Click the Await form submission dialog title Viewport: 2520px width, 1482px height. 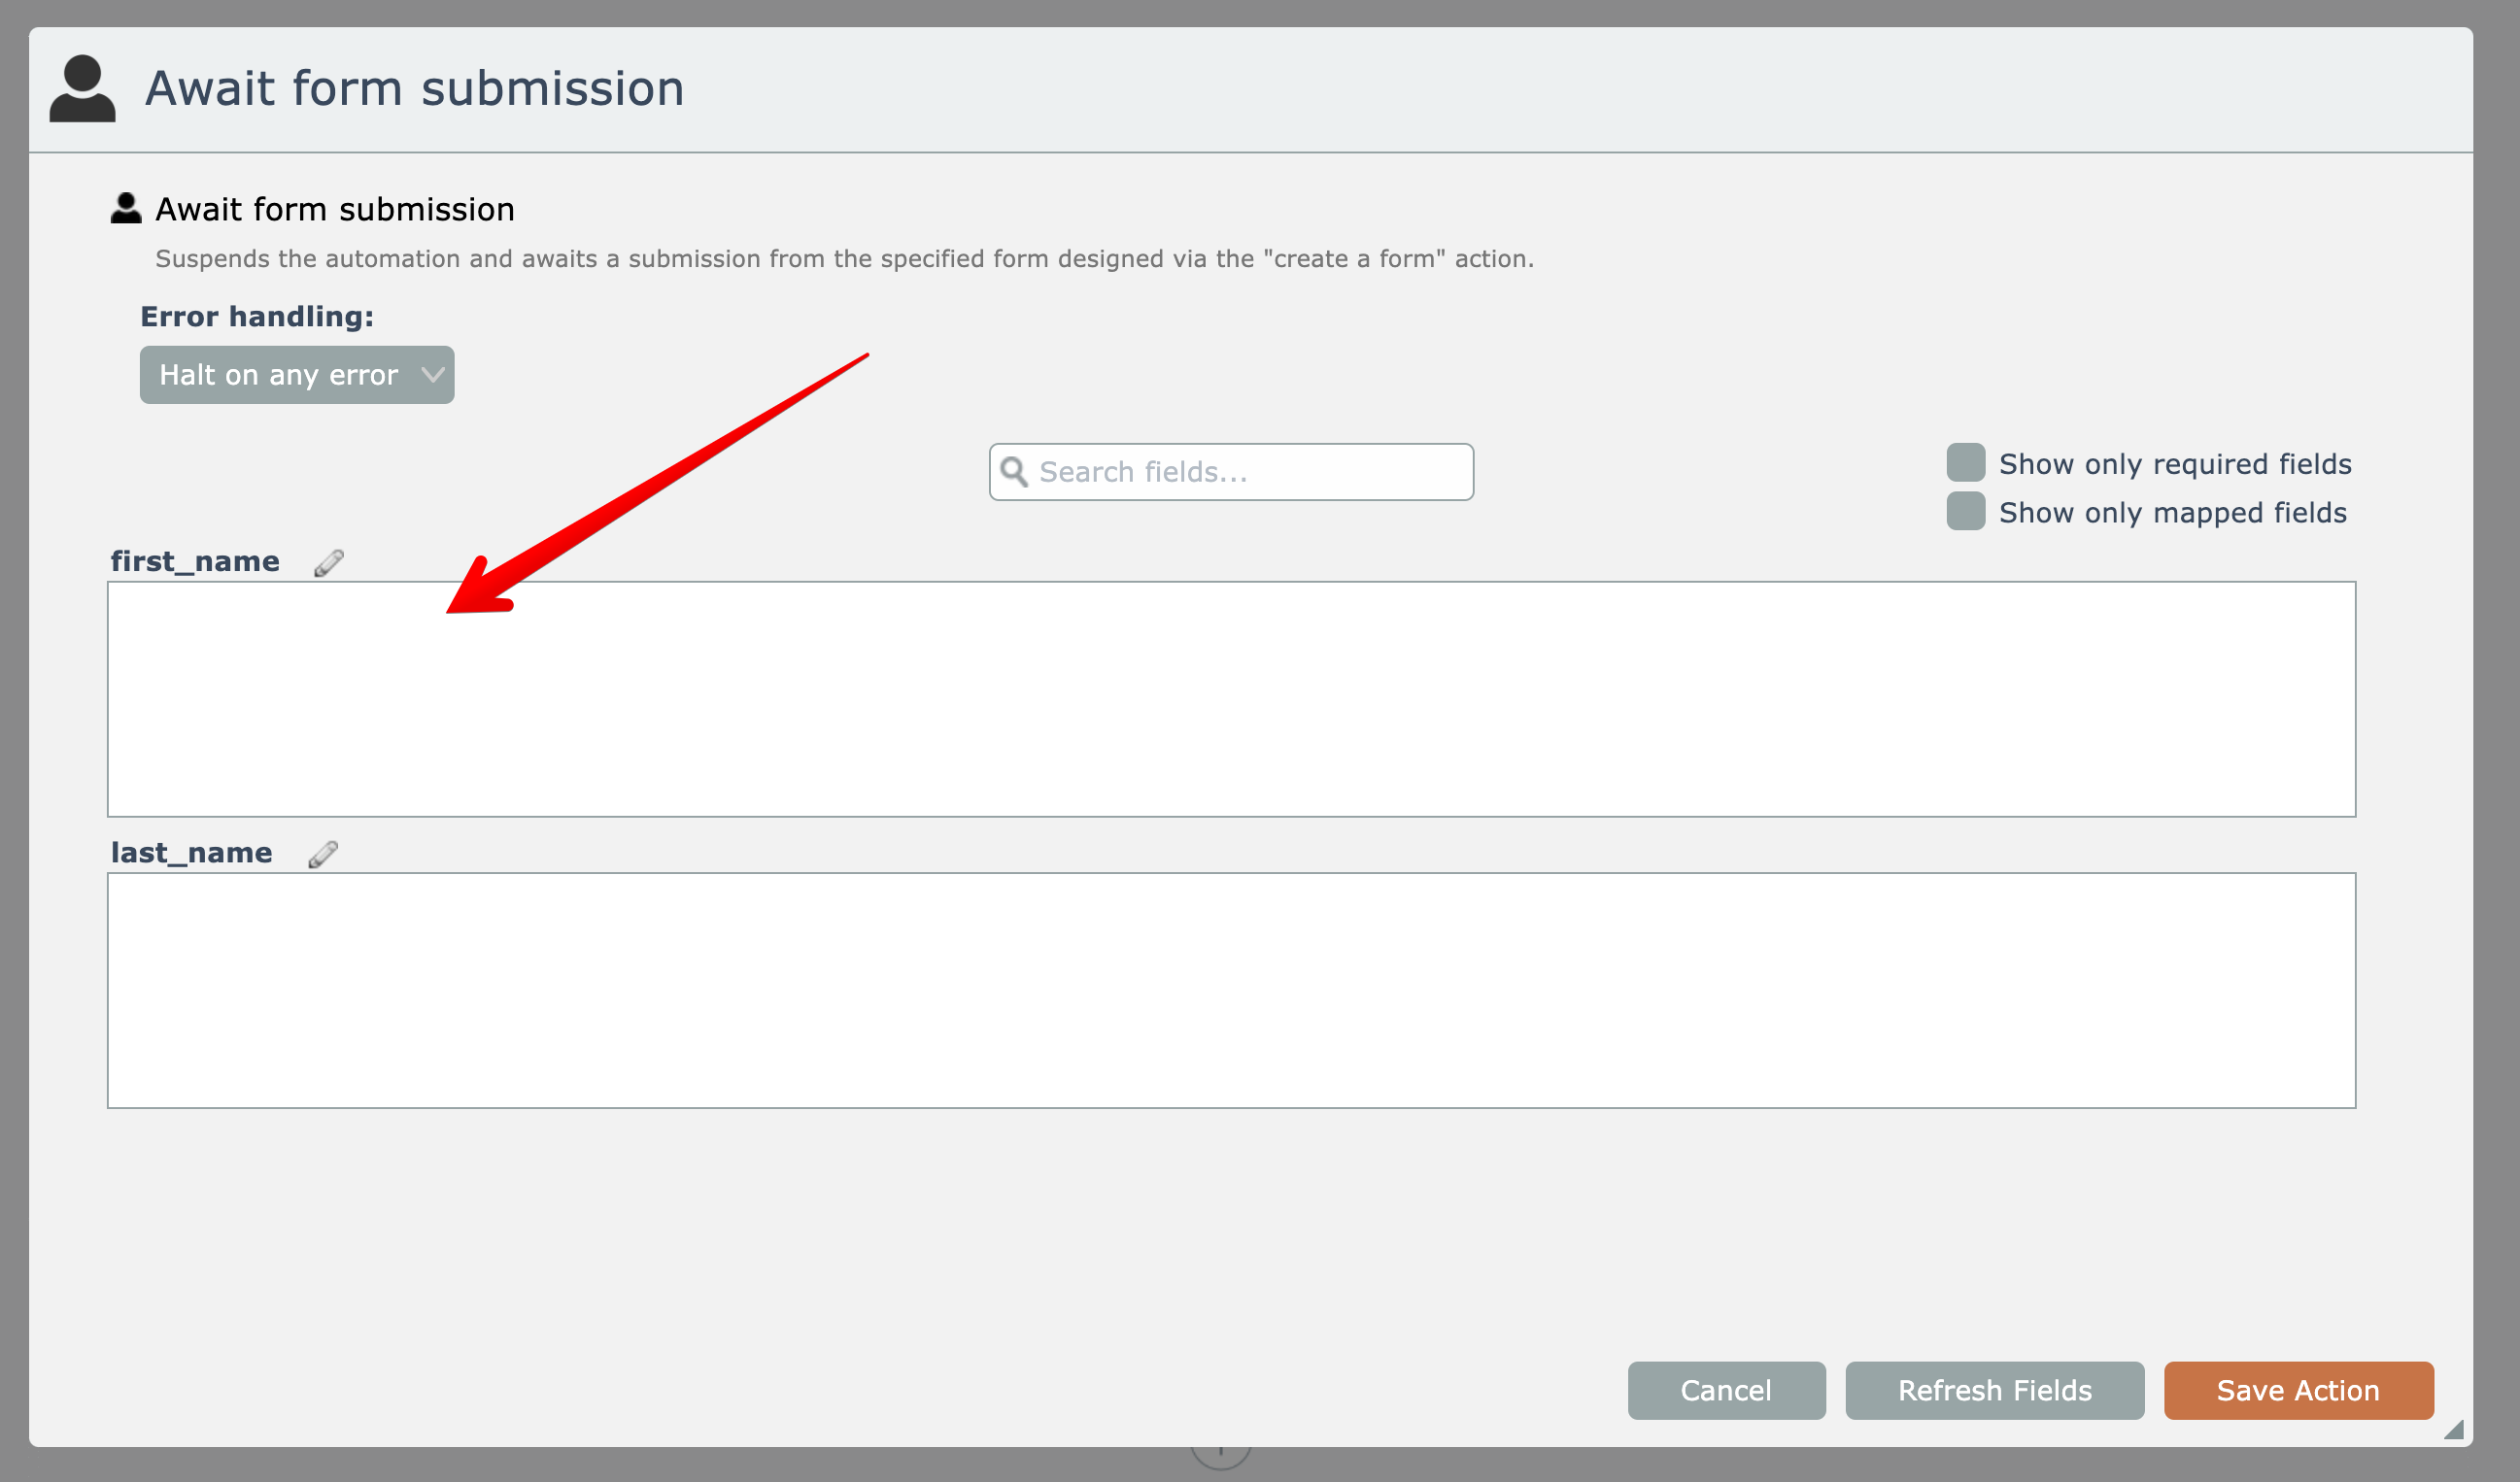click(414, 89)
